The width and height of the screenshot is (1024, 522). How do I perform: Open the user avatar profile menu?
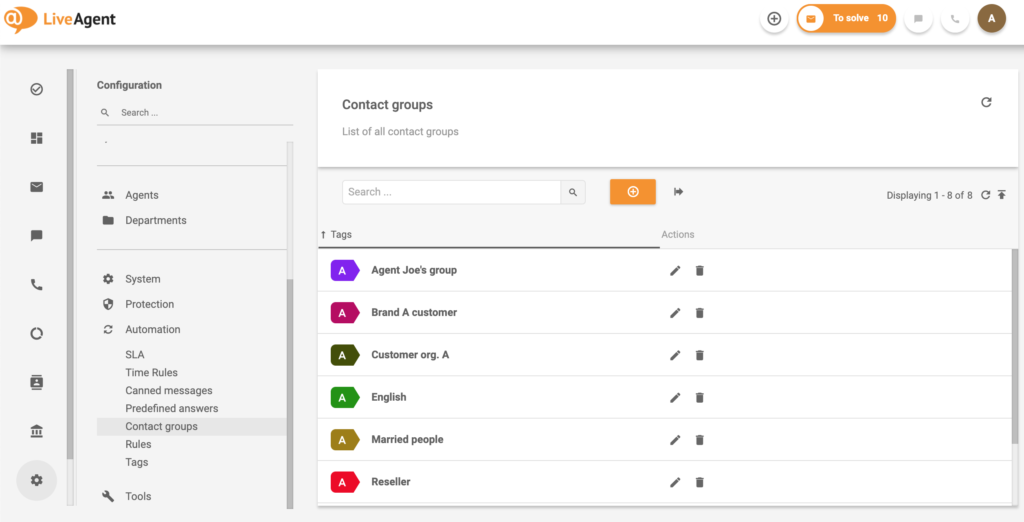(991, 18)
